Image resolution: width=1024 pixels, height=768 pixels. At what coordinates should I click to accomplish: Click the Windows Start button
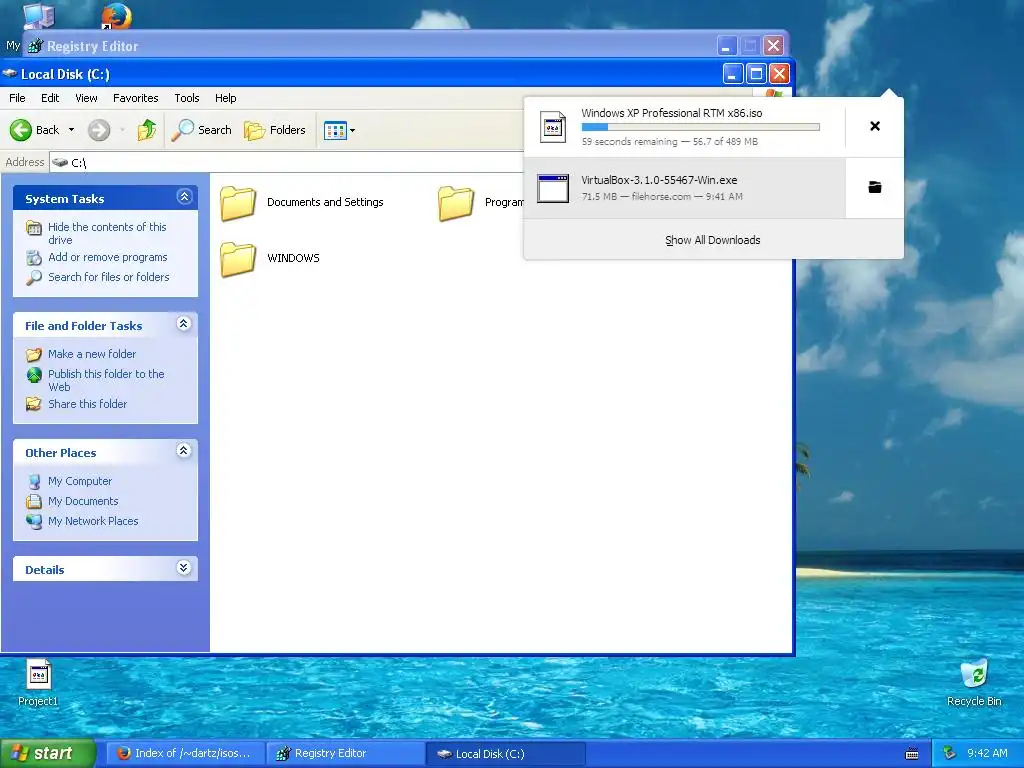47,754
